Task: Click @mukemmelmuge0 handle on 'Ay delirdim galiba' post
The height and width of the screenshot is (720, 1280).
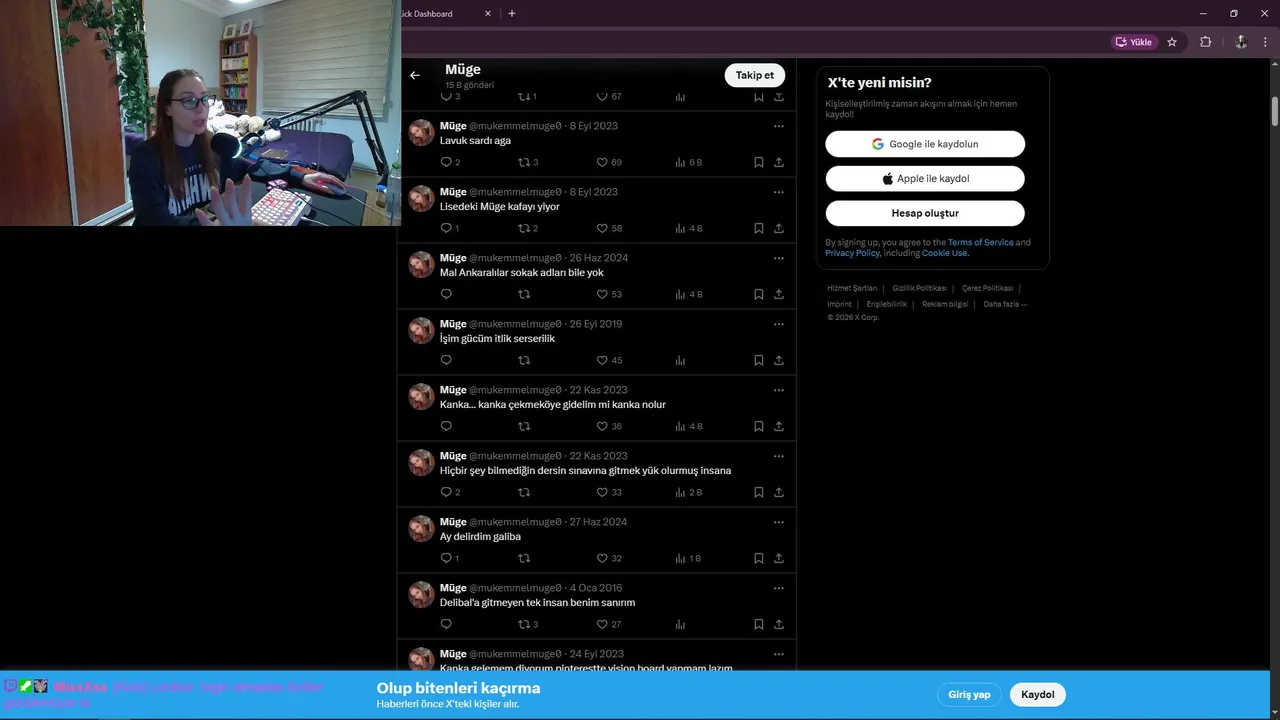Action: [515, 522]
